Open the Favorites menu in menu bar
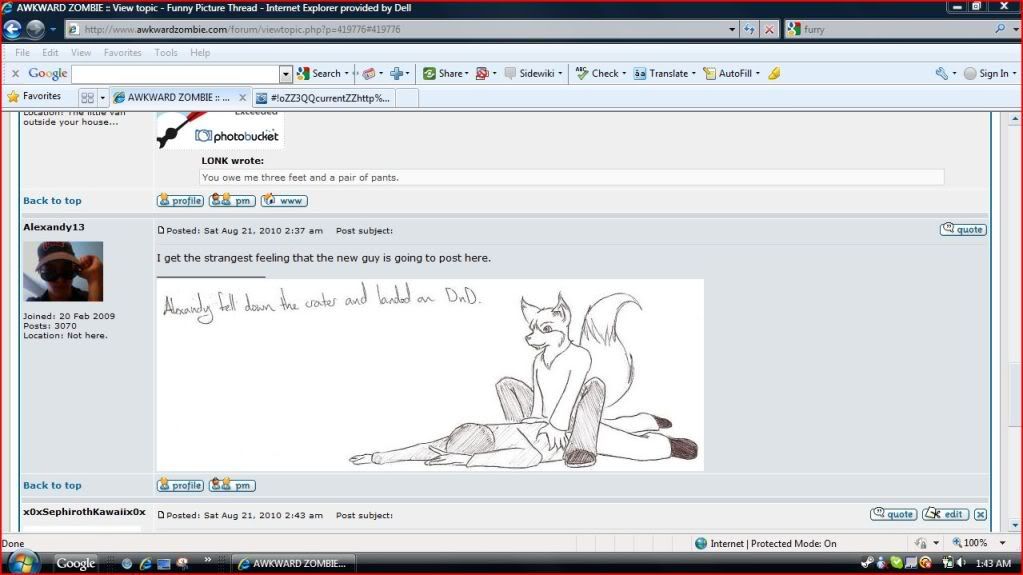The image size is (1023, 575). pyautogui.click(x=122, y=52)
